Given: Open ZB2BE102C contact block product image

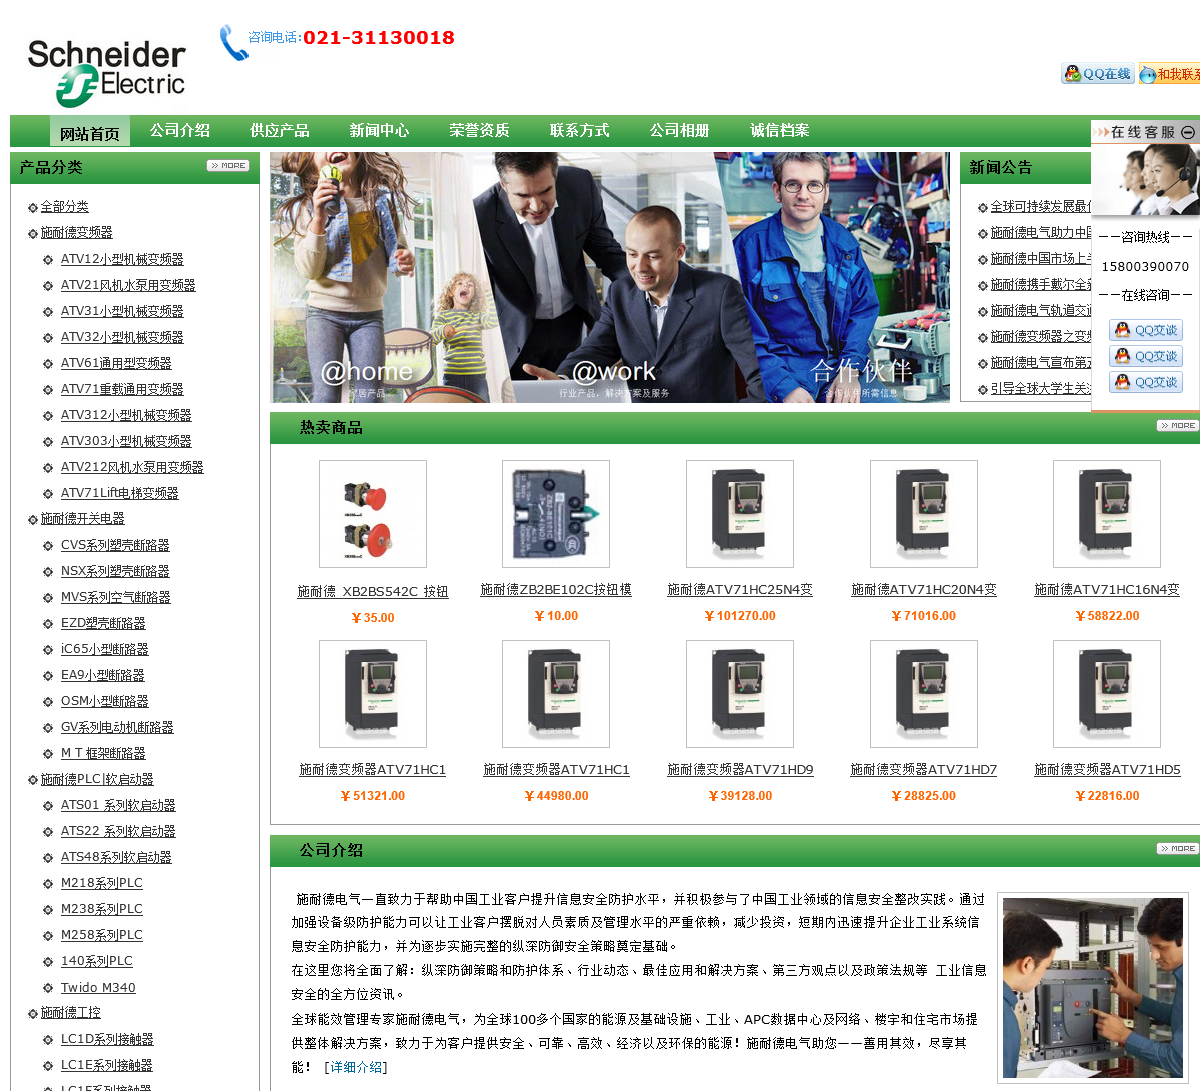Looking at the screenshot, I should (x=556, y=514).
